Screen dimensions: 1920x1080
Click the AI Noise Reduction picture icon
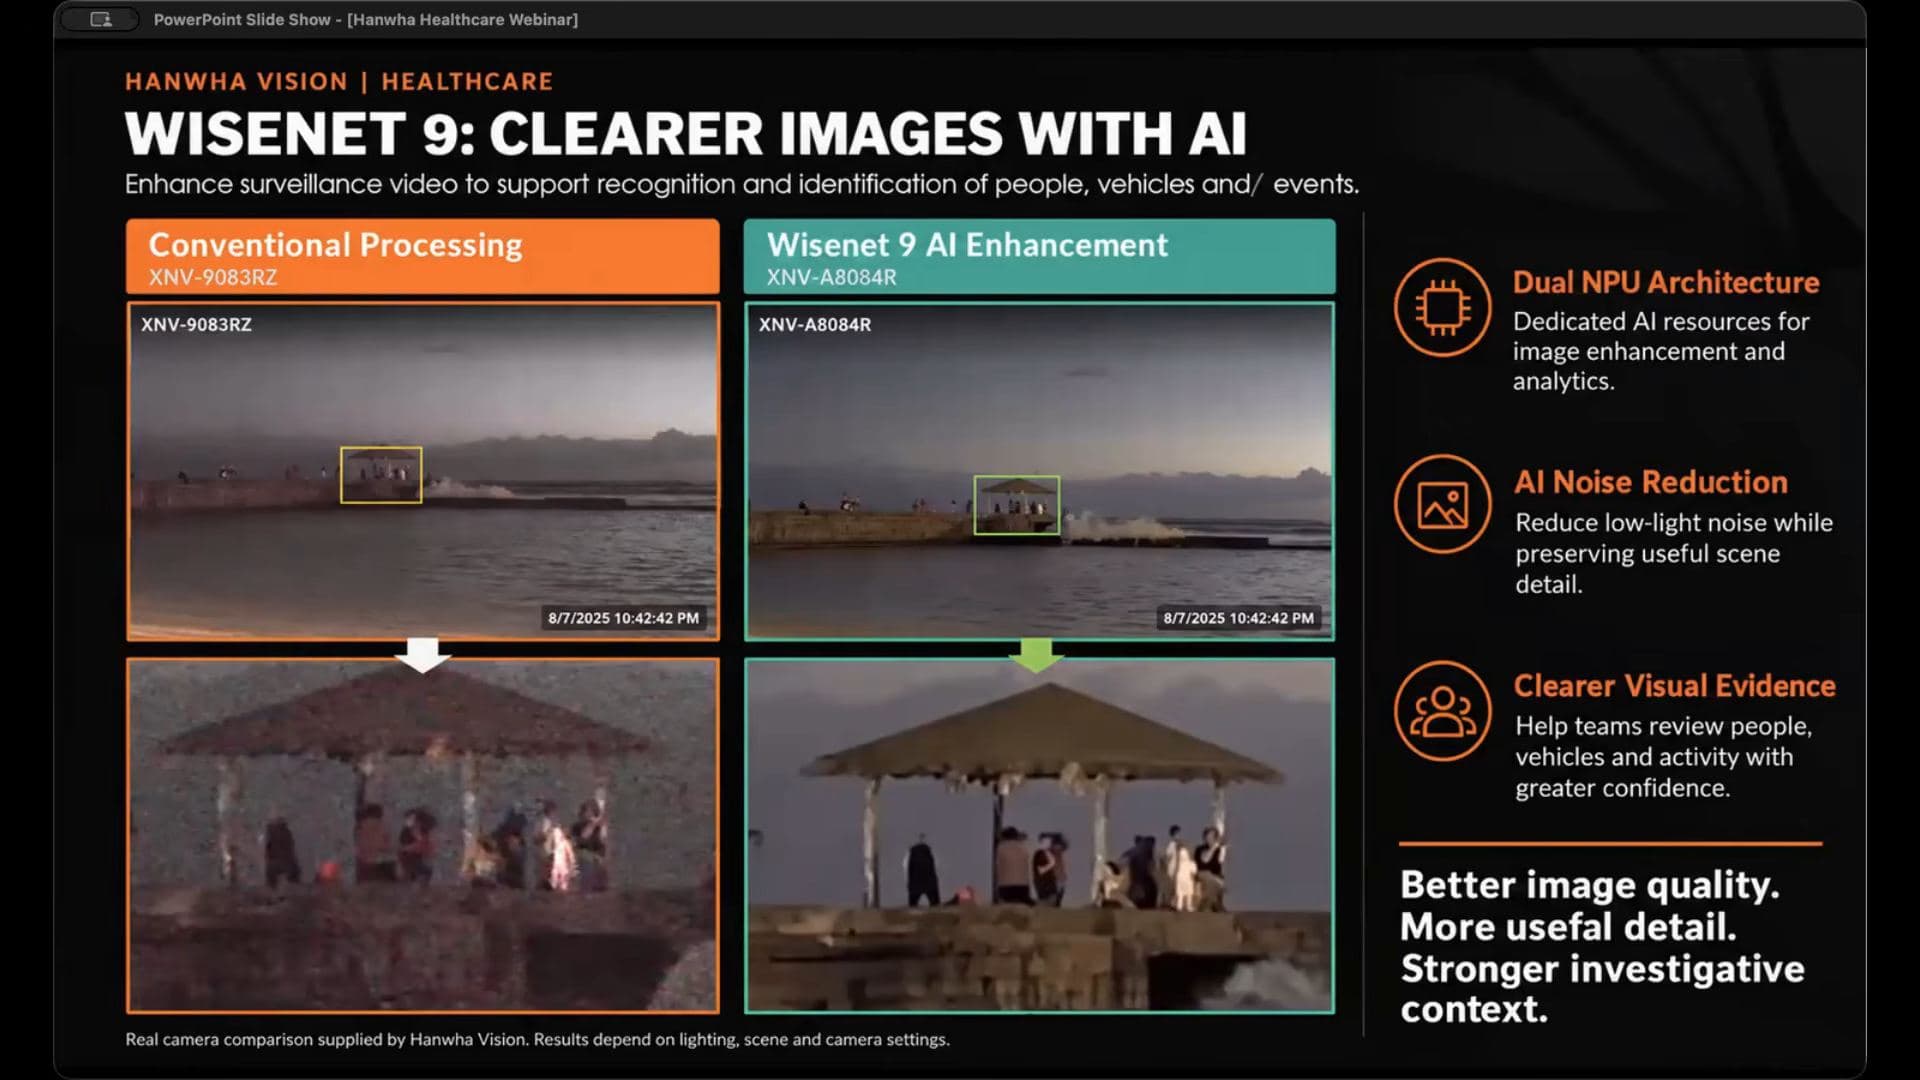click(1442, 504)
